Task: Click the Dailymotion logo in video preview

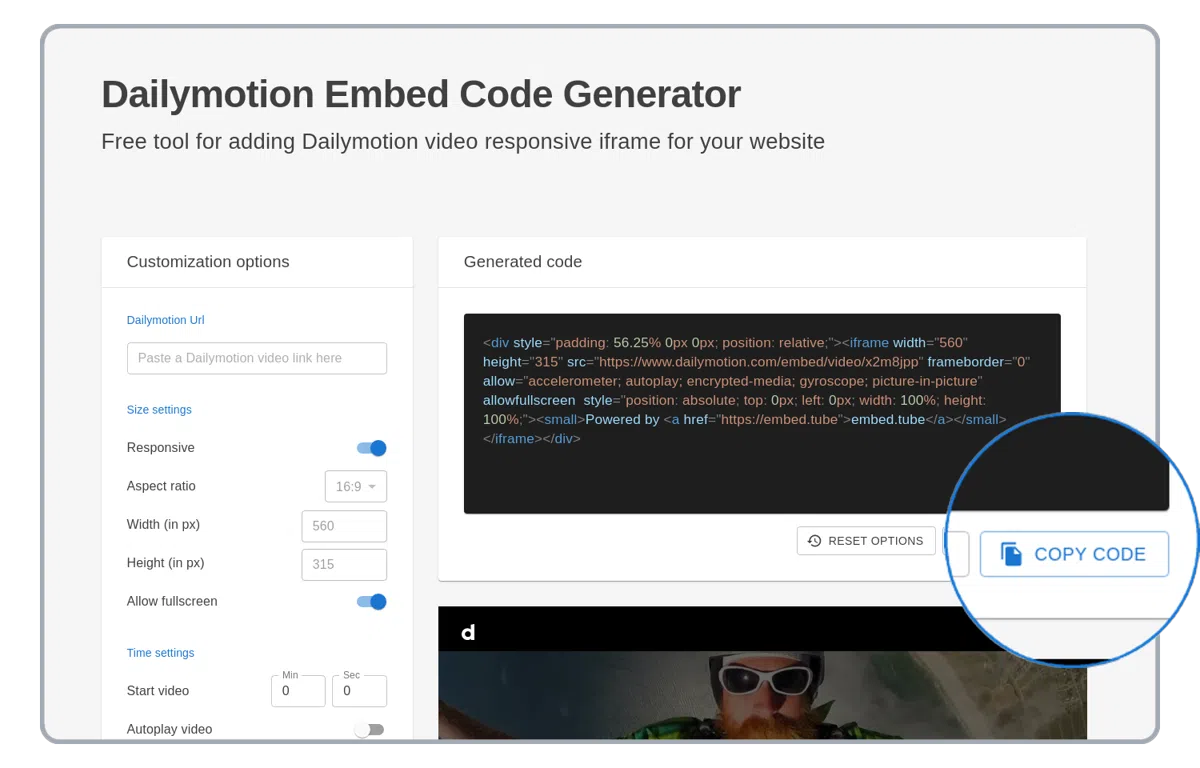Action: 468,632
